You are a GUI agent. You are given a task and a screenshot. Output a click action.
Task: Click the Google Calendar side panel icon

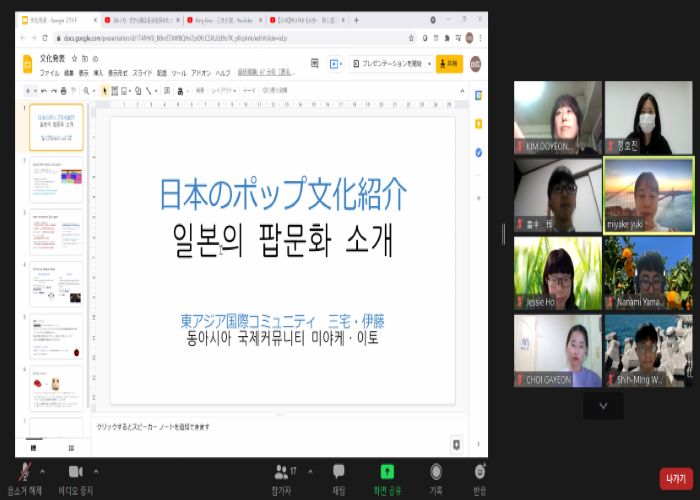(x=479, y=95)
